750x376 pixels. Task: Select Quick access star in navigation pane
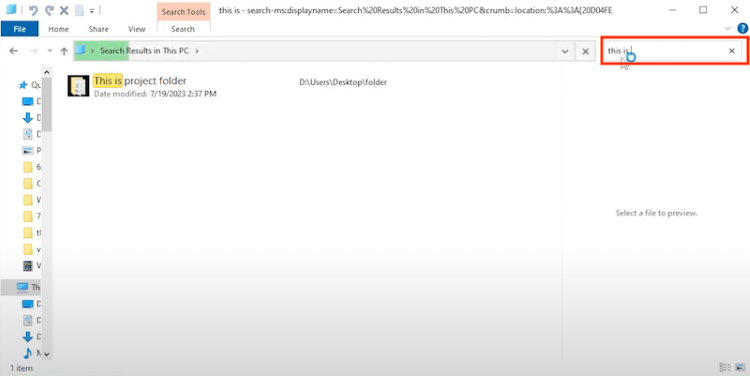[x=23, y=85]
